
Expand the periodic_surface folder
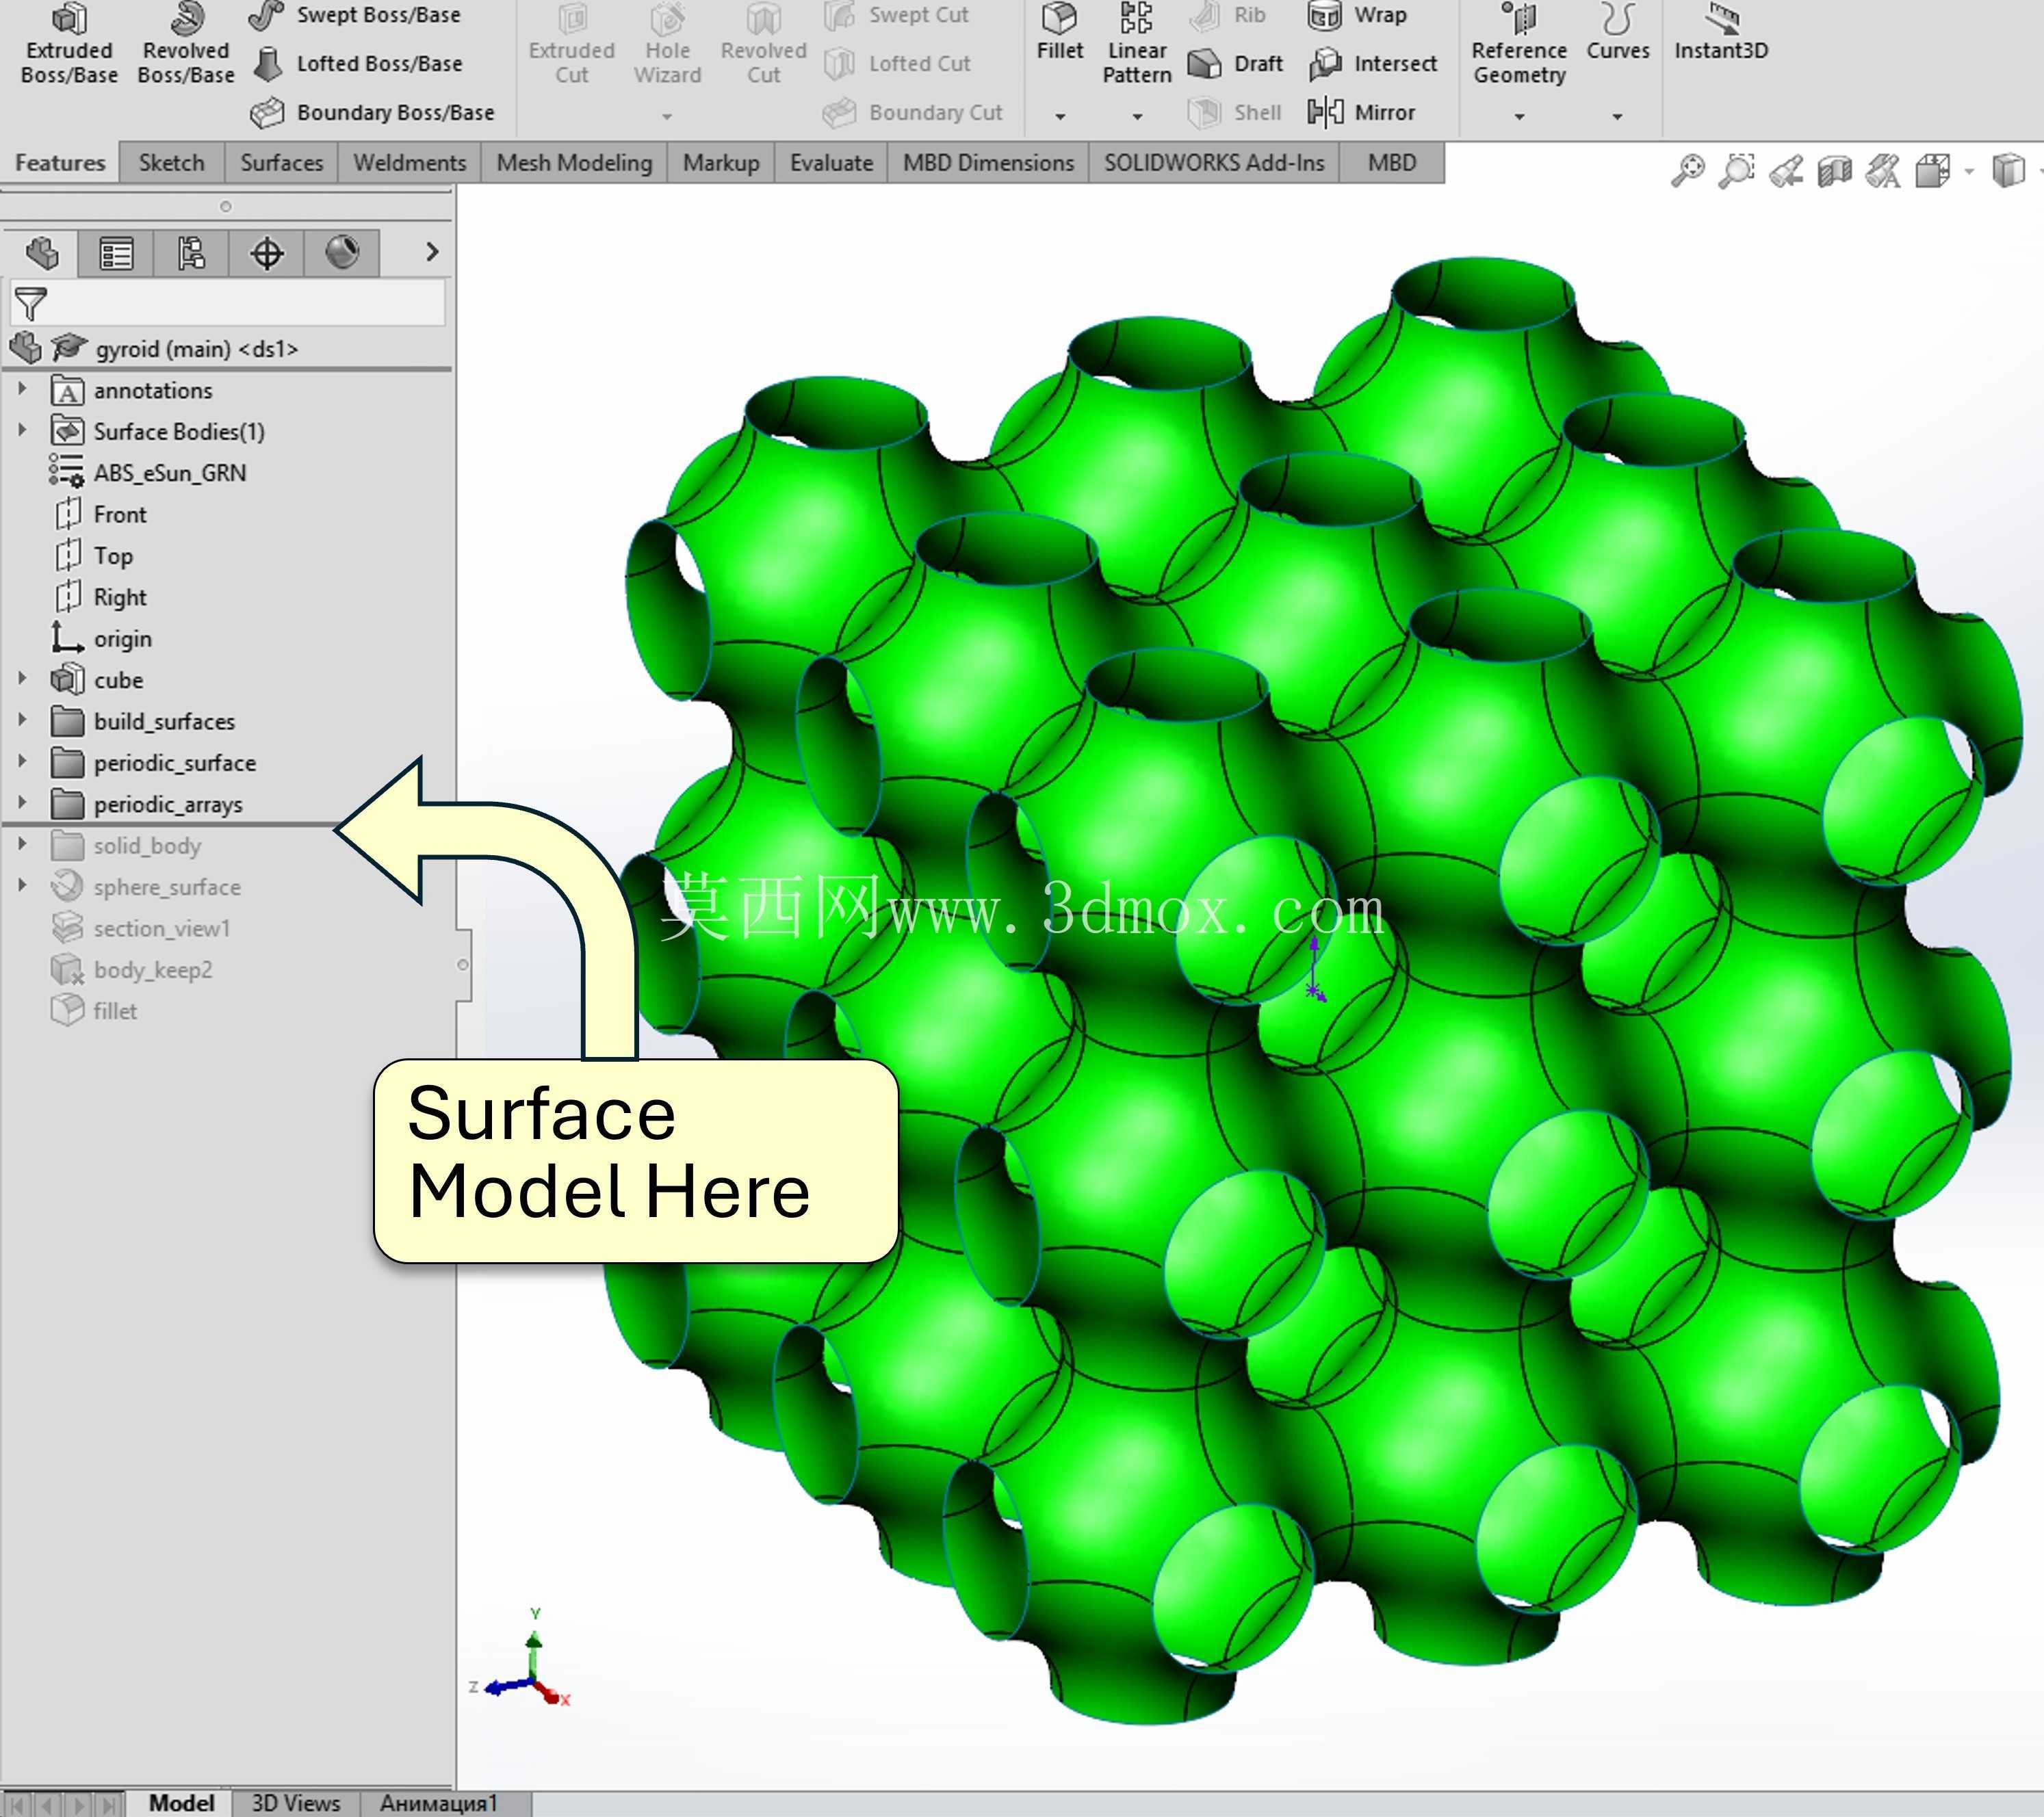pos(22,762)
